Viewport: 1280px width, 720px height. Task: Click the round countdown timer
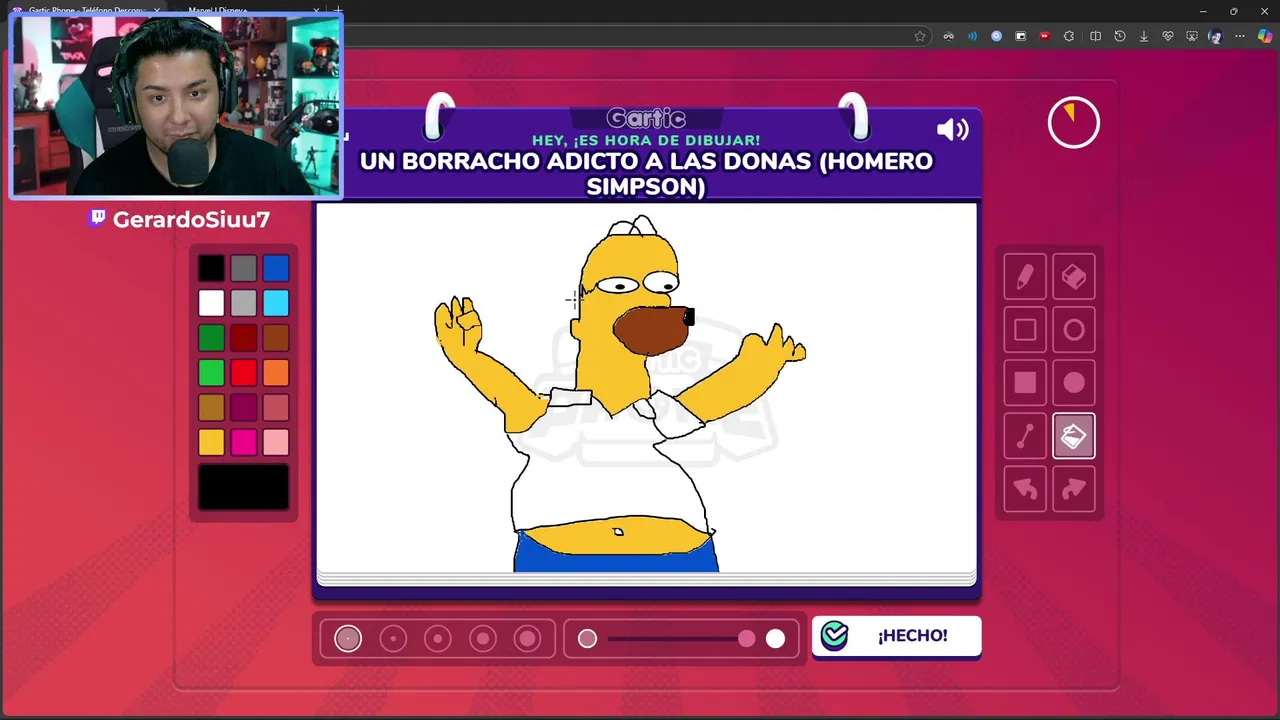1073,123
